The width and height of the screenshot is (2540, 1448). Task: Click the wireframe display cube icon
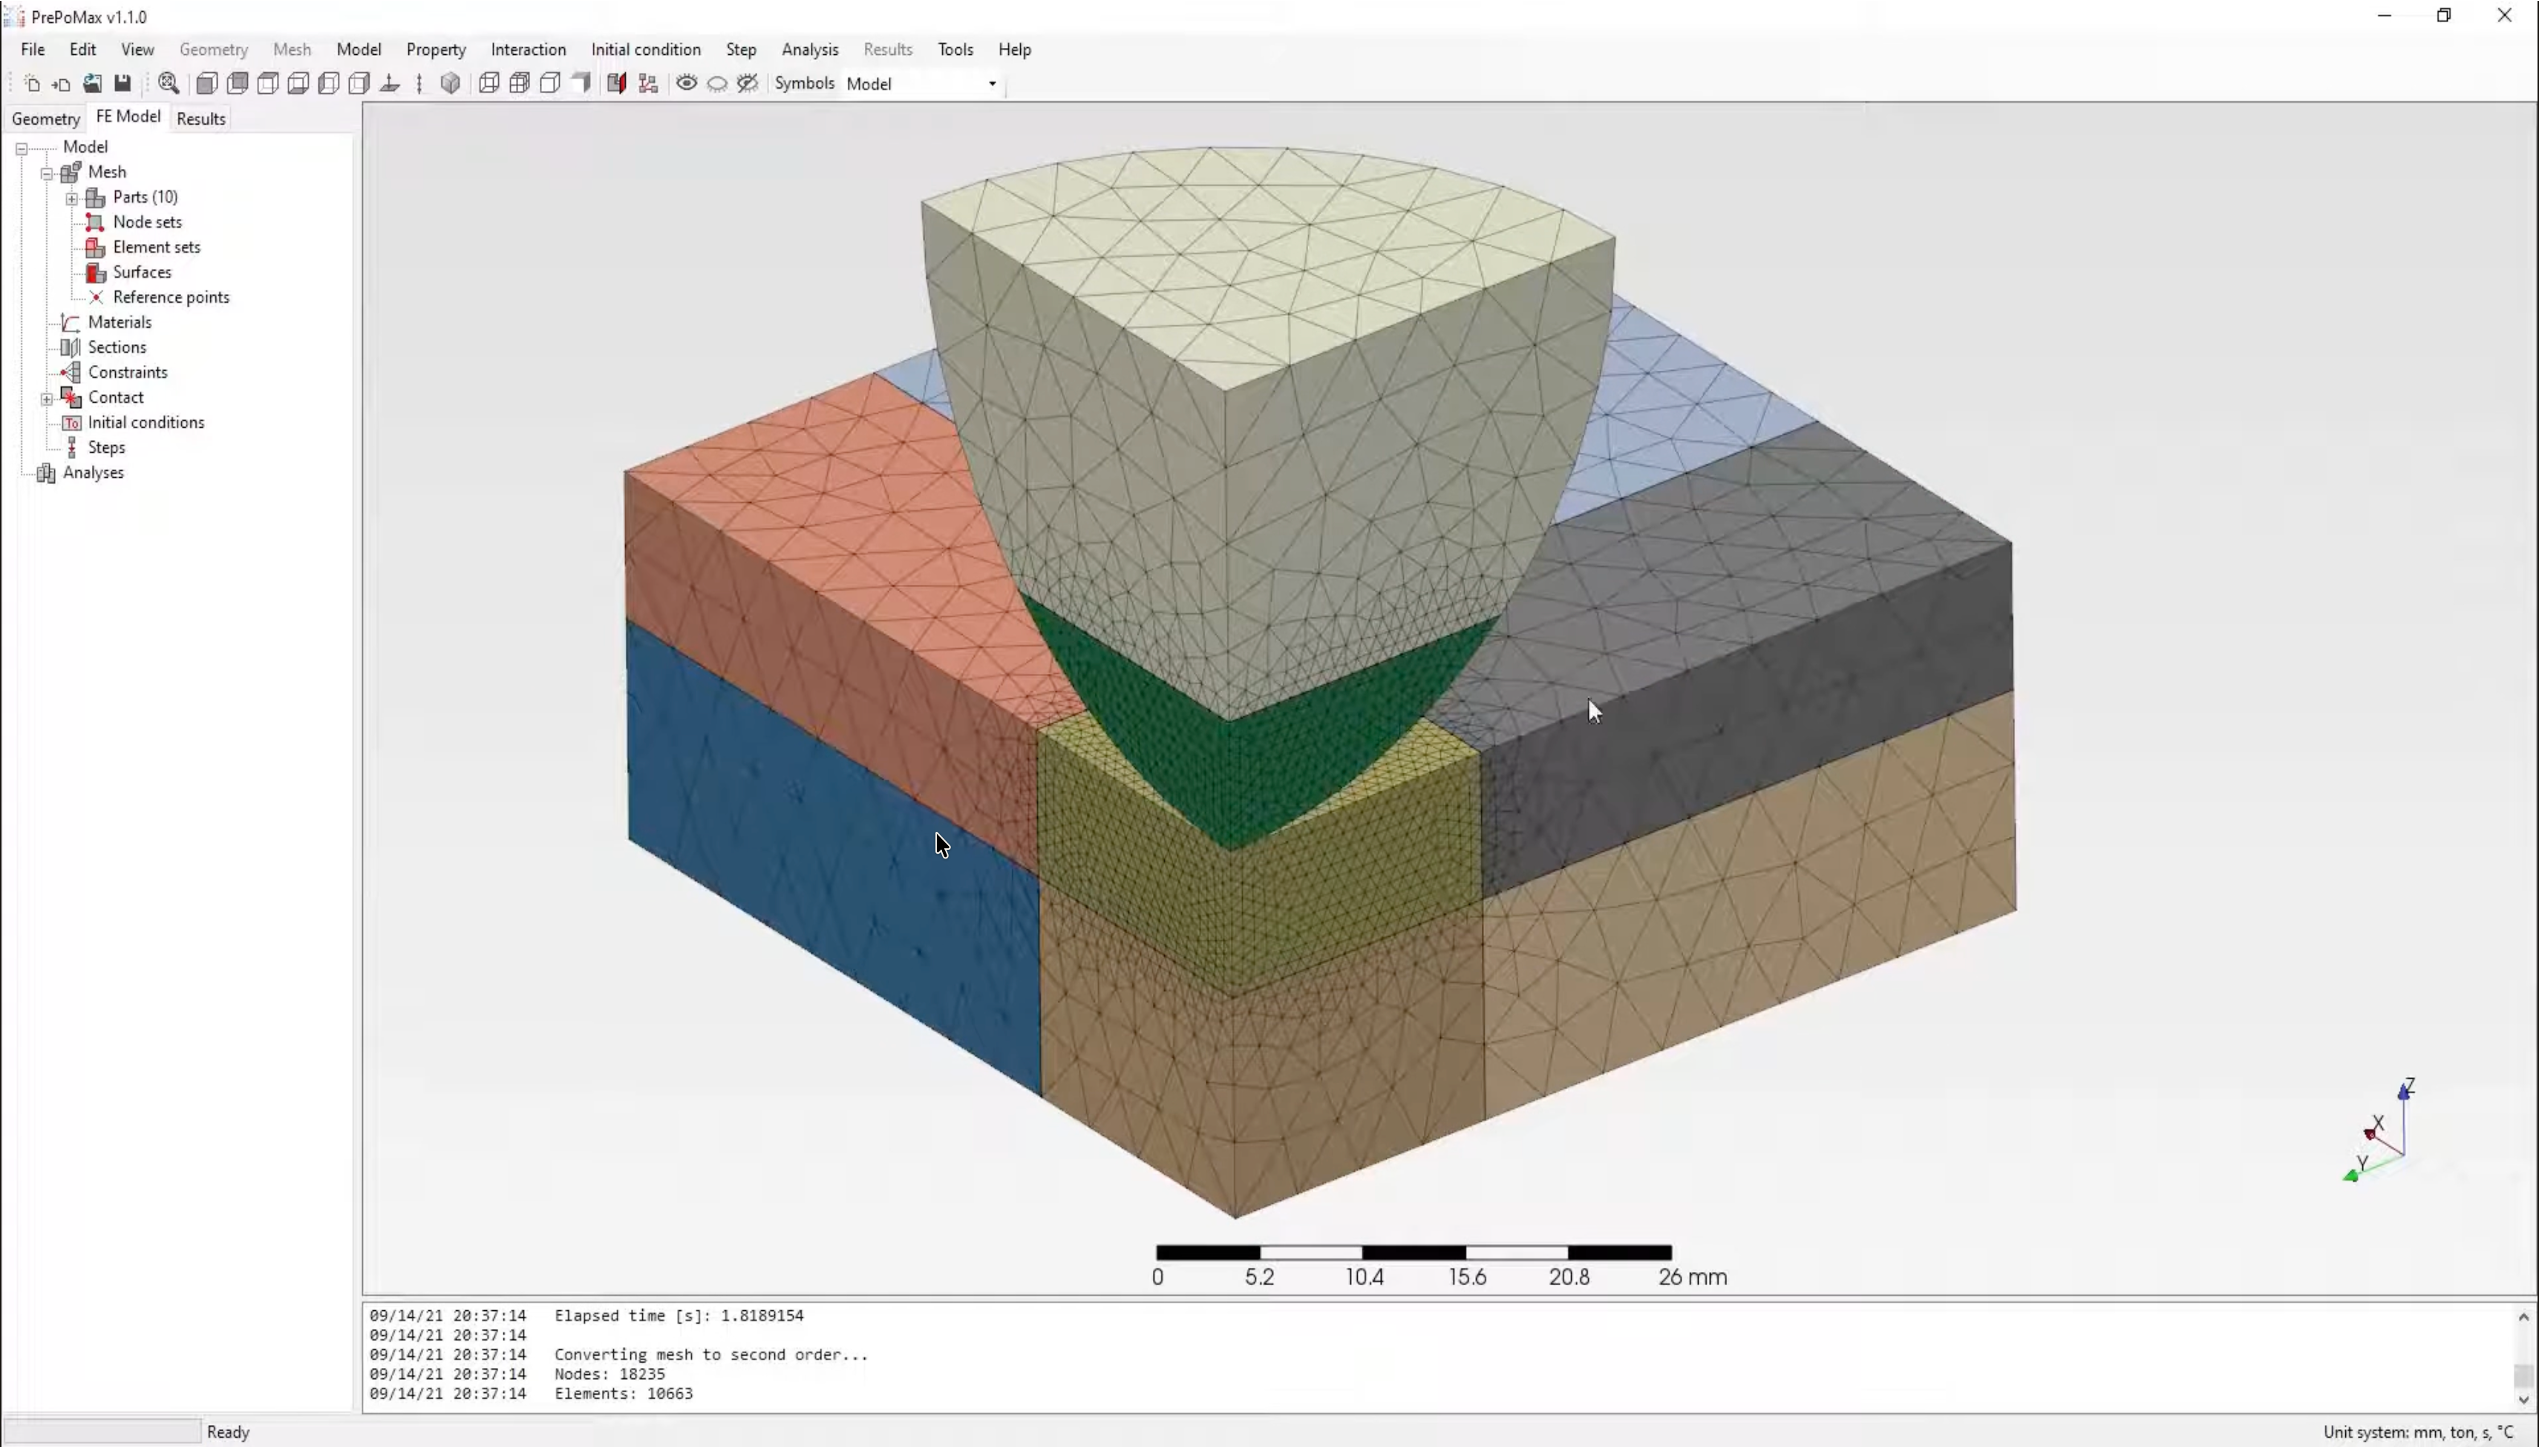point(488,84)
